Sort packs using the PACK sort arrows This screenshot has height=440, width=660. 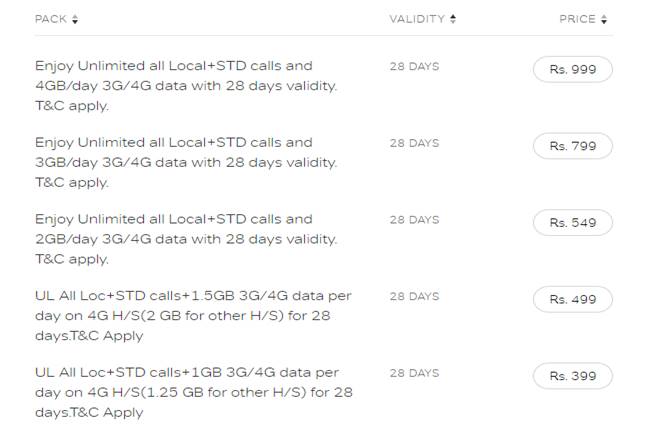[x=75, y=19]
